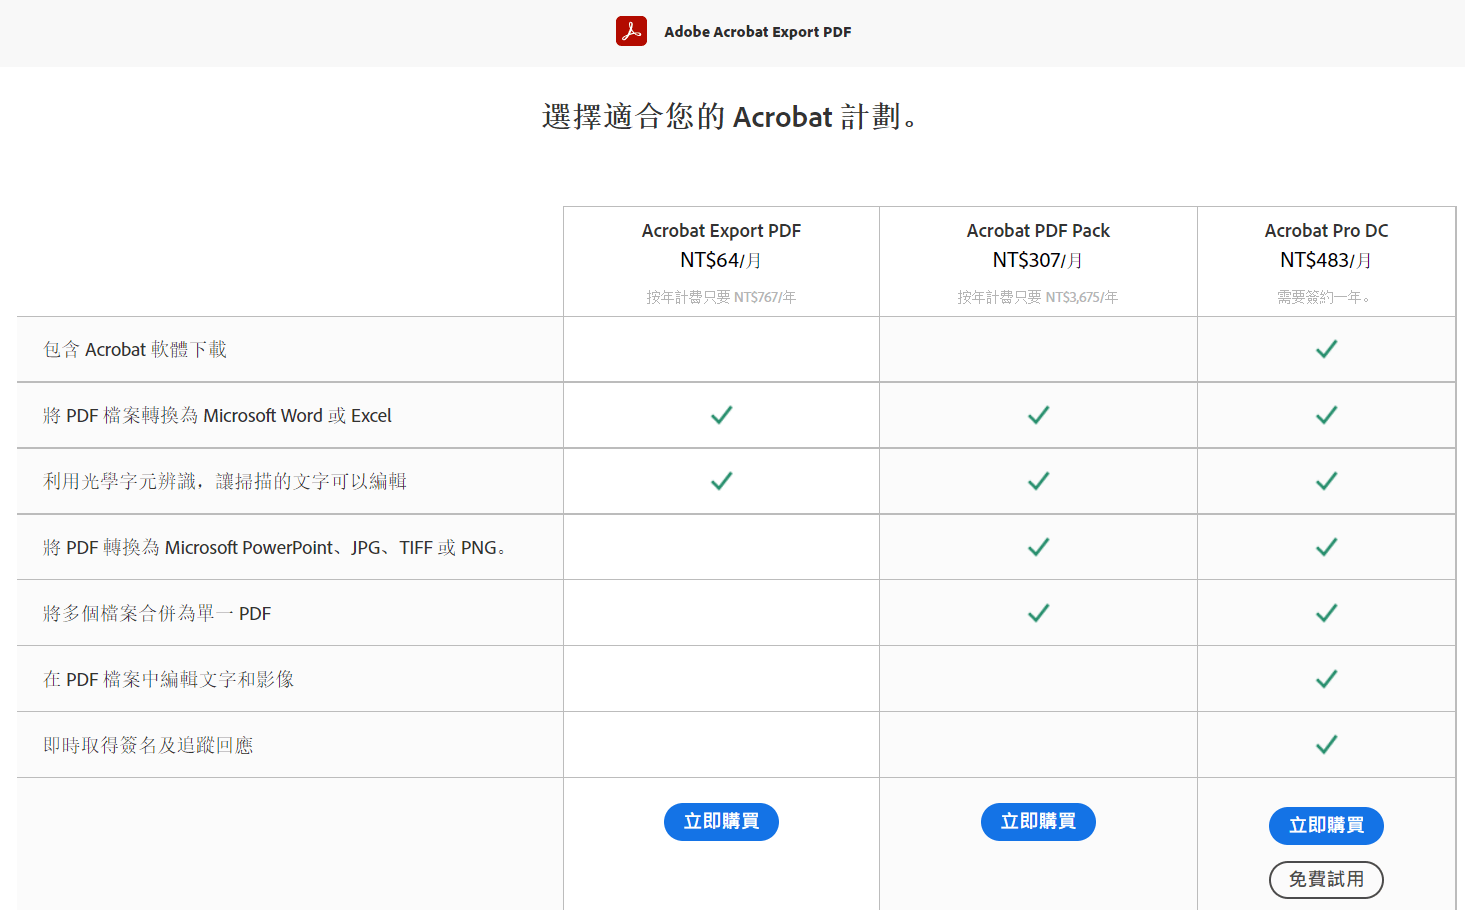Image resolution: width=1465 pixels, height=910 pixels.
Task: Select the "Acrobat PDF Pack" plan name
Action: pyautogui.click(x=1038, y=231)
